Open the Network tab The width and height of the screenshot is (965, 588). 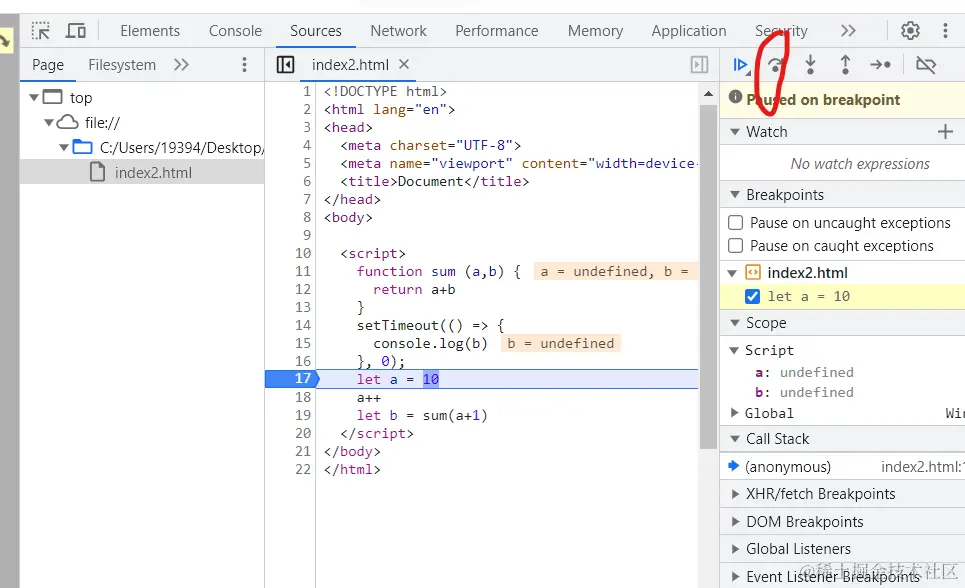[x=398, y=31]
